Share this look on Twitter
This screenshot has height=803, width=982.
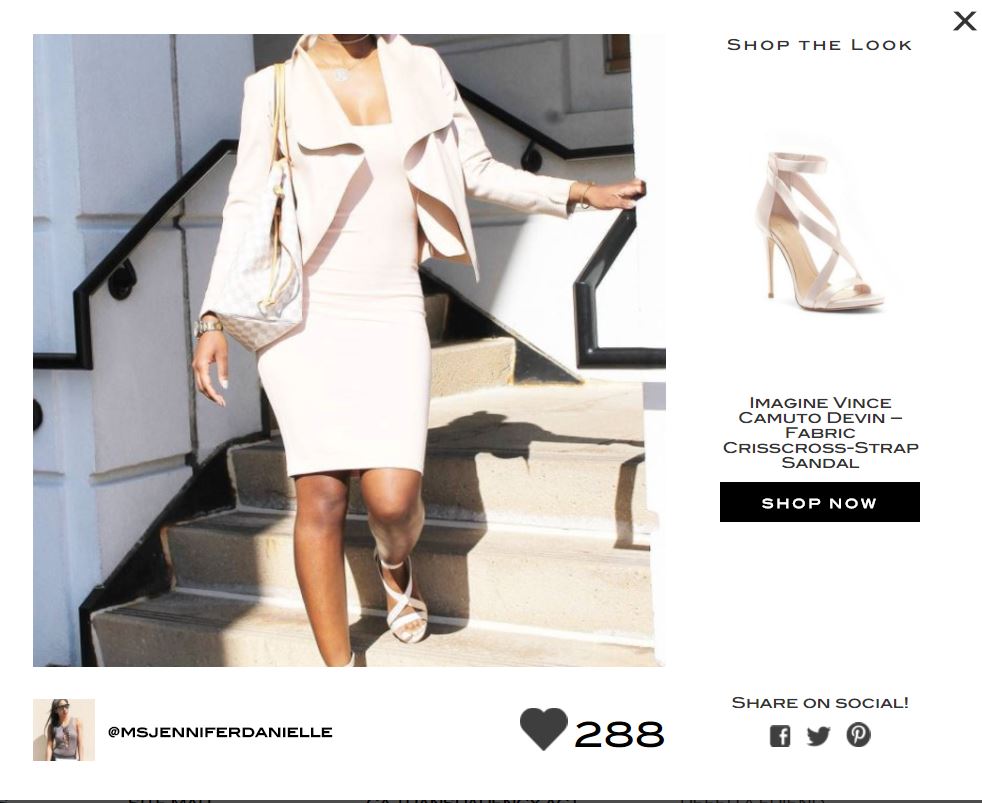click(x=818, y=735)
